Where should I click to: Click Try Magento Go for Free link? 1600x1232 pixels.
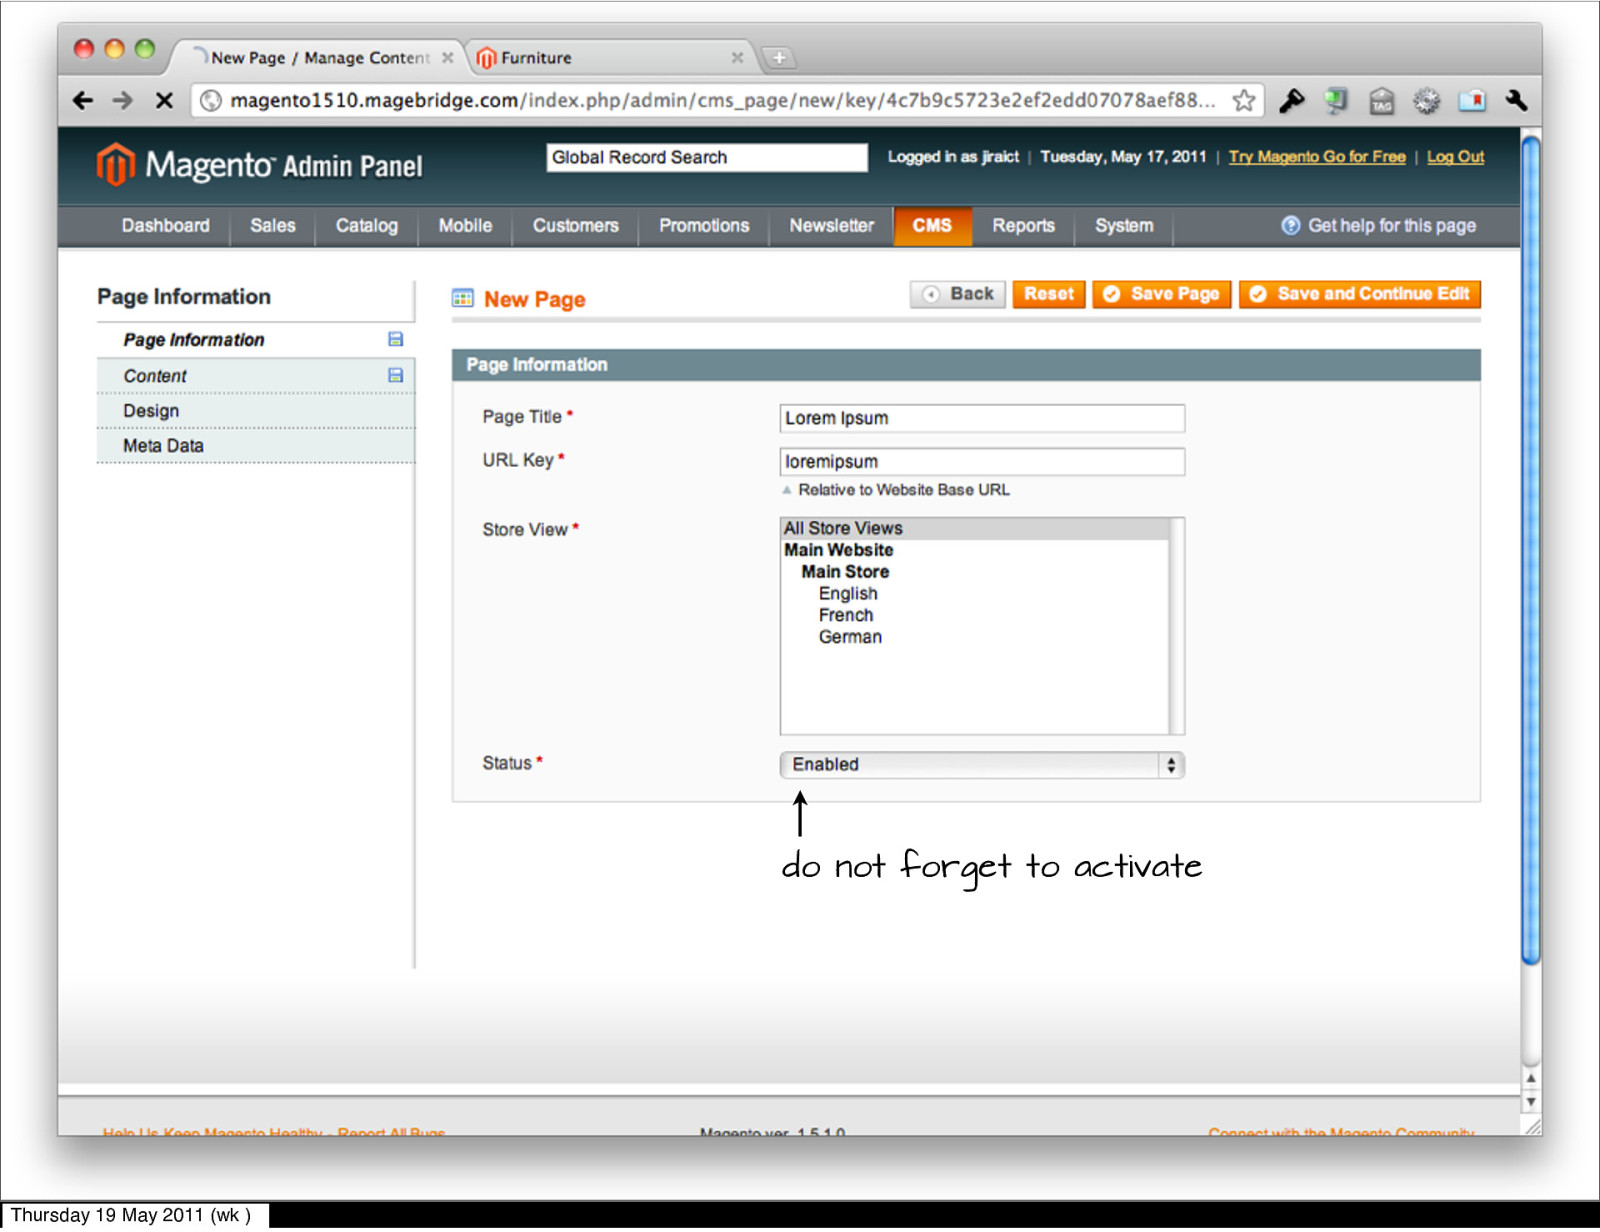[x=1317, y=156]
